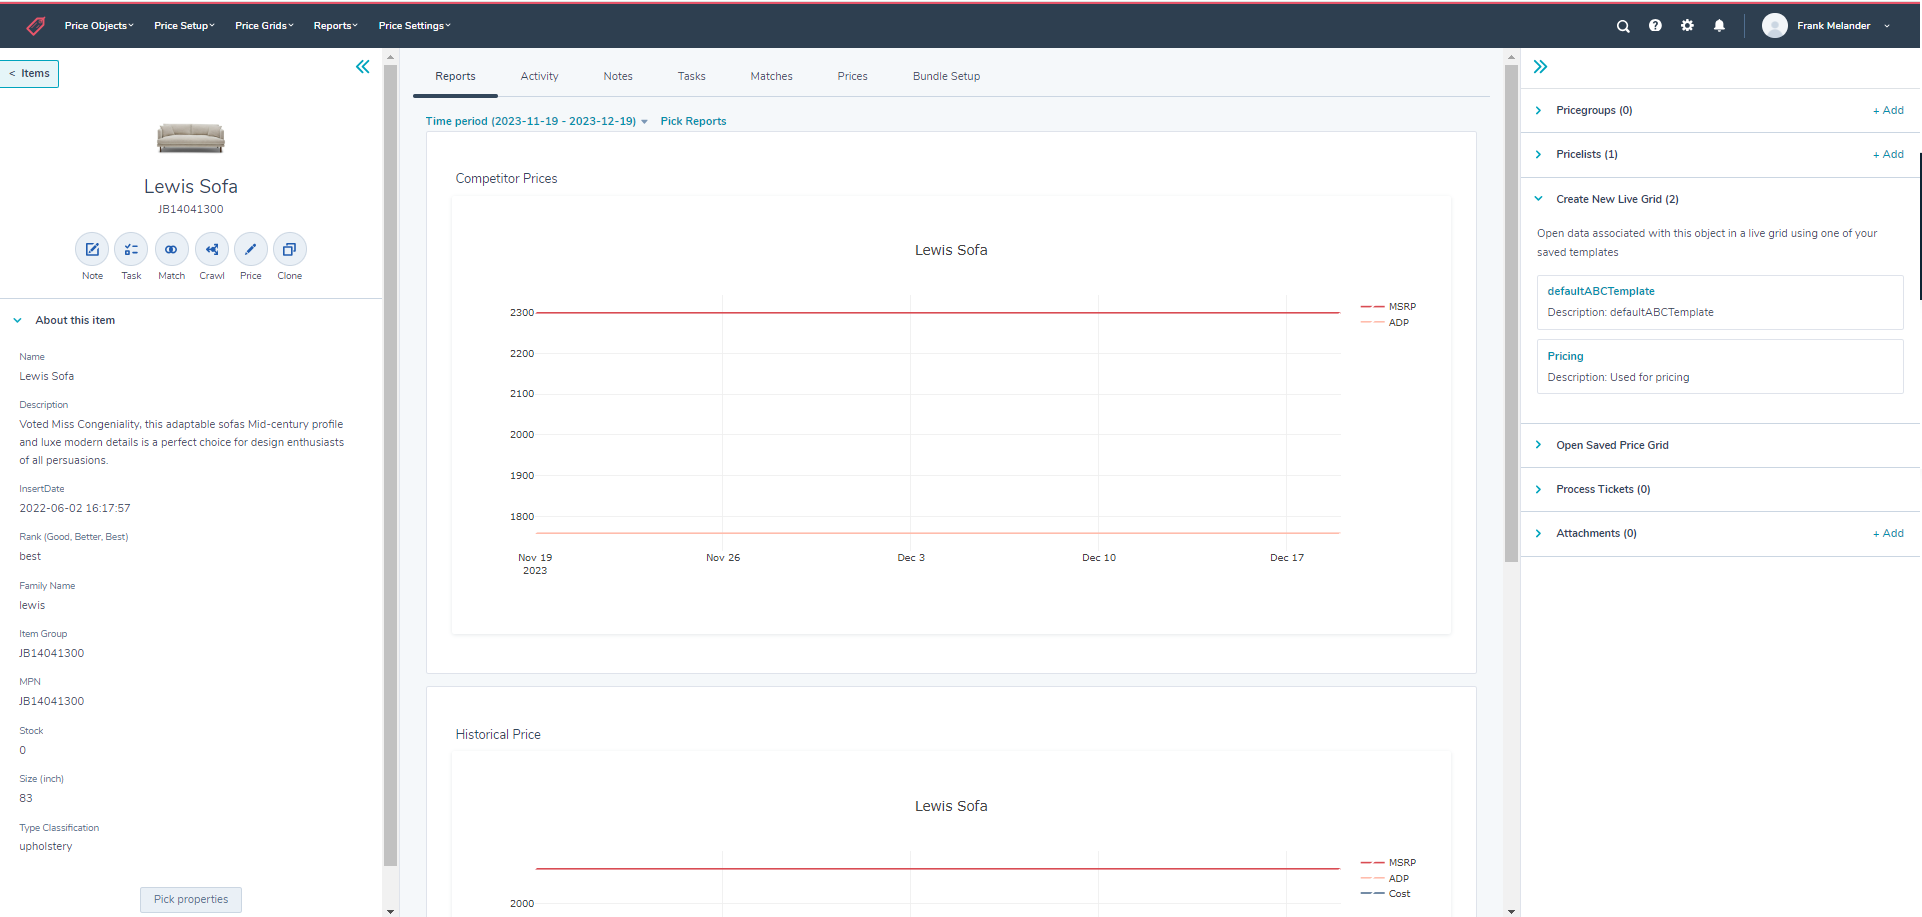The width and height of the screenshot is (1922, 917).
Task: Switch to the Matches tab
Action: click(x=771, y=77)
